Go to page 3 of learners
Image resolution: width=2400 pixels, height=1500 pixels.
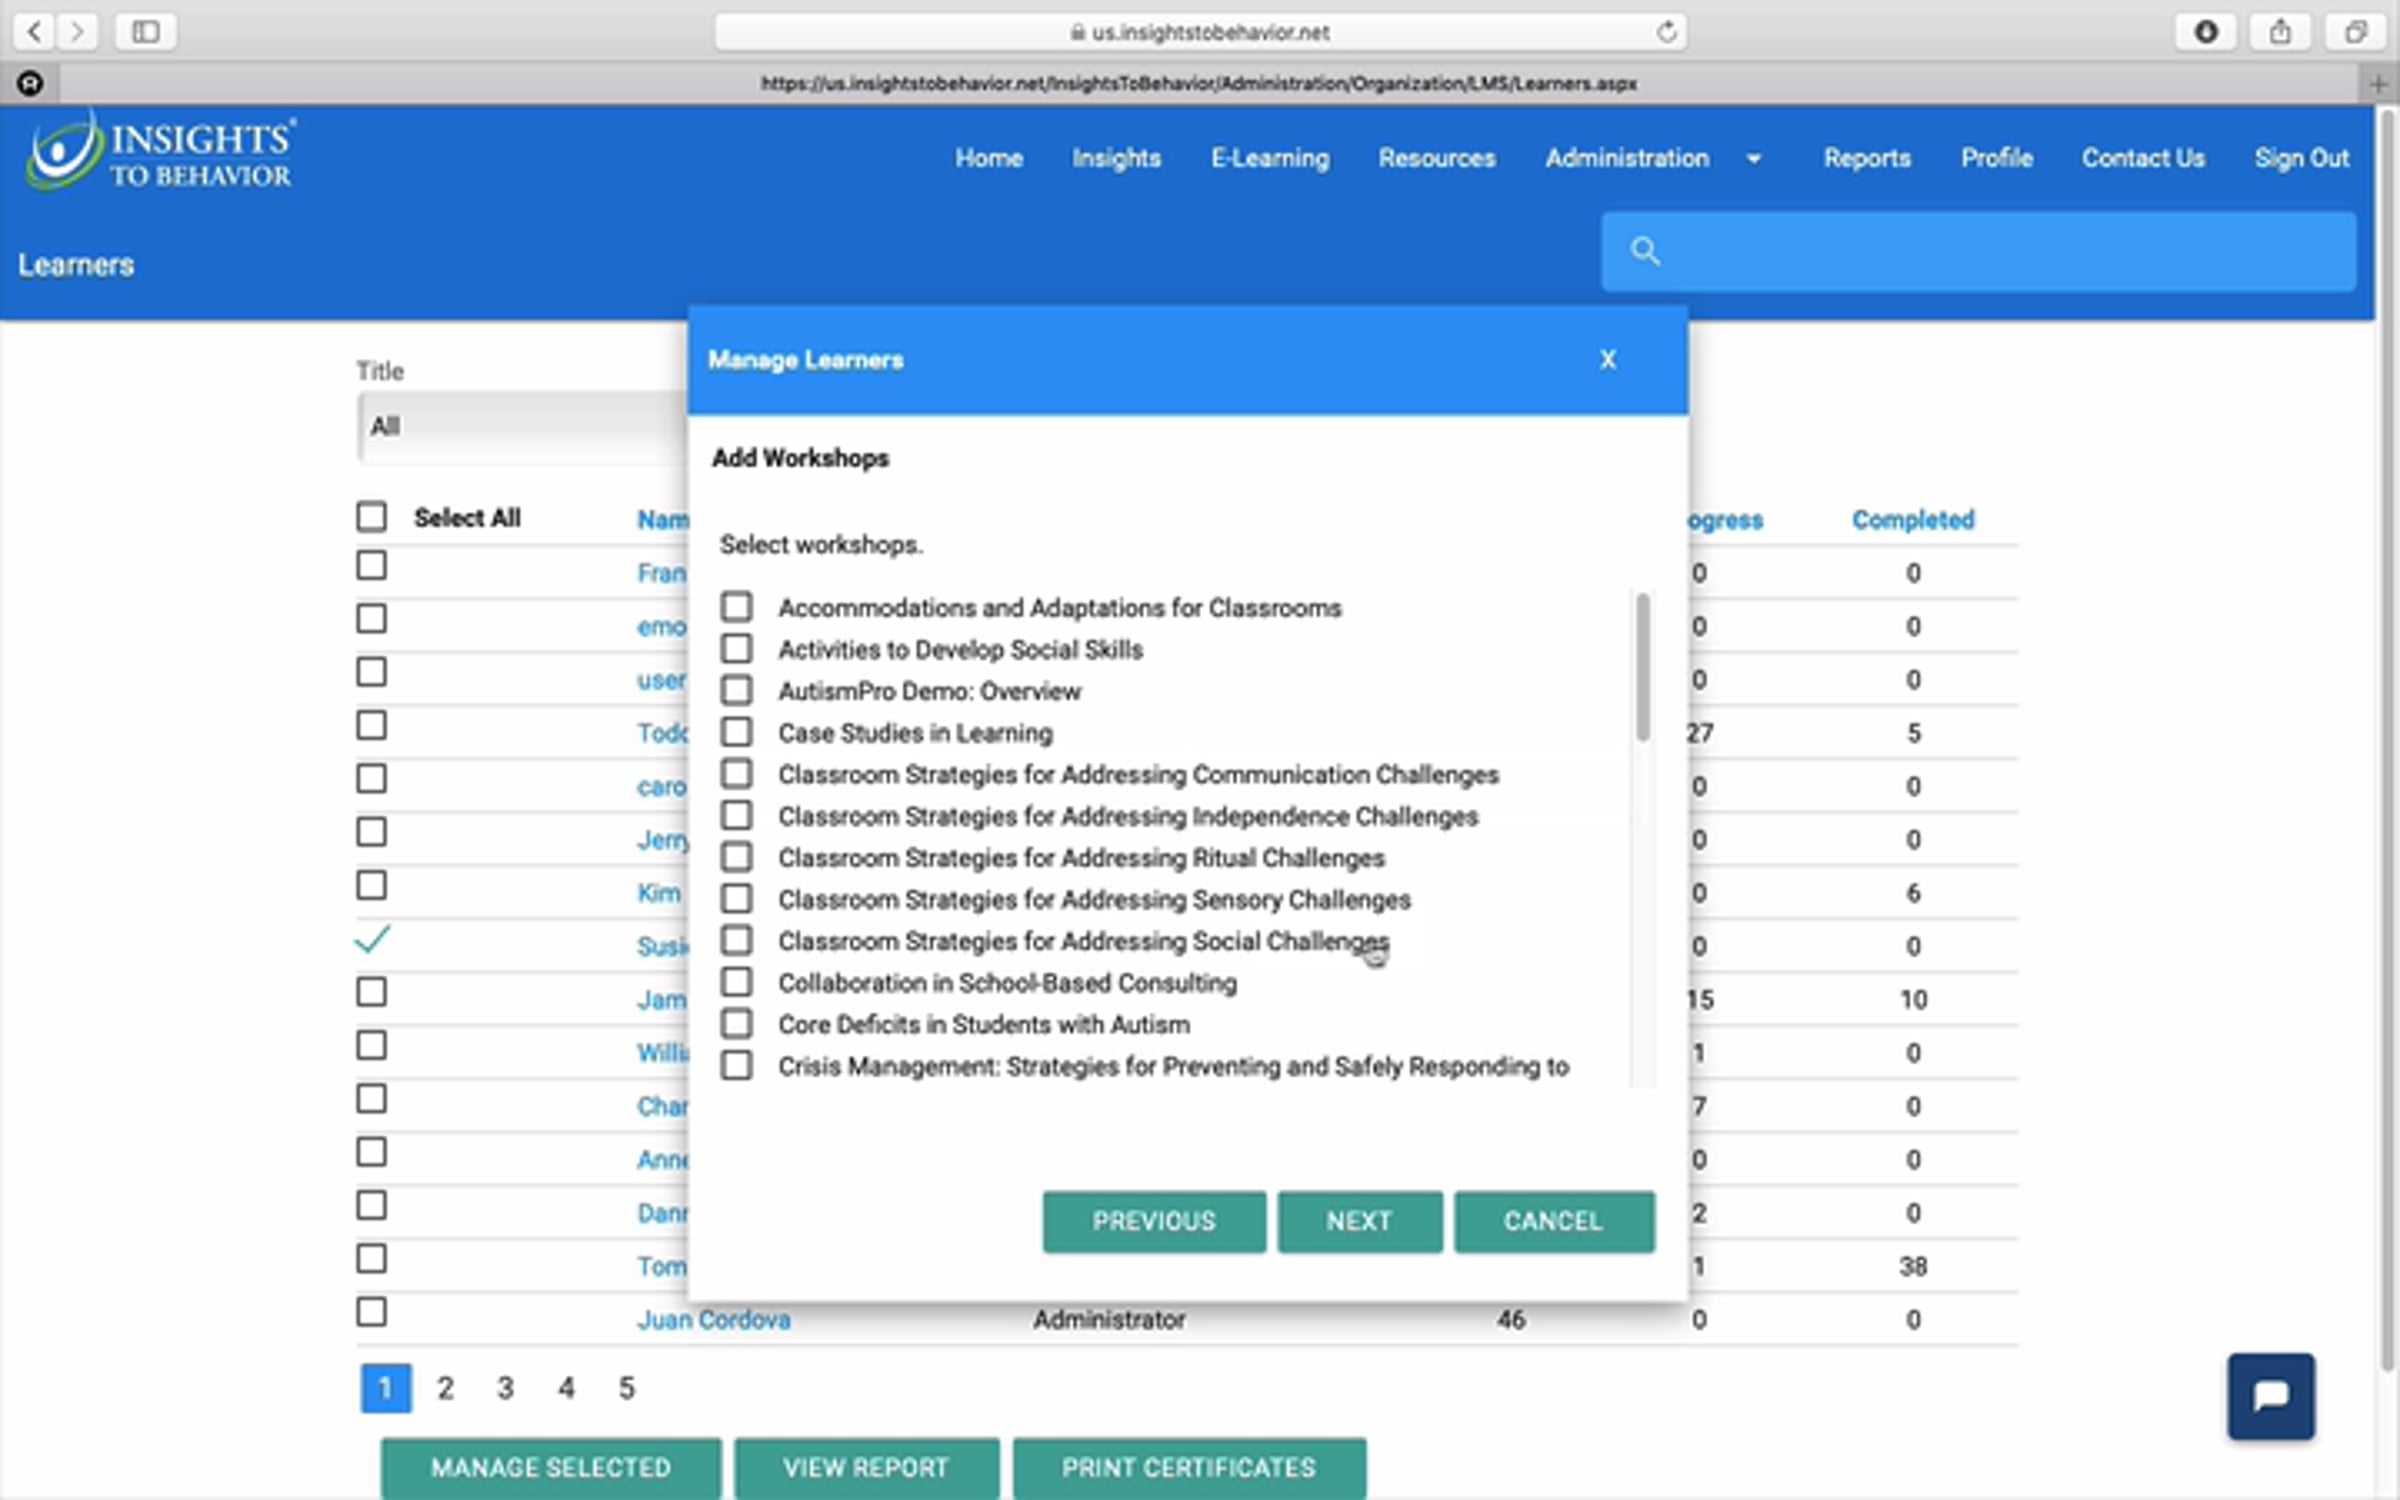pyautogui.click(x=506, y=1388)
